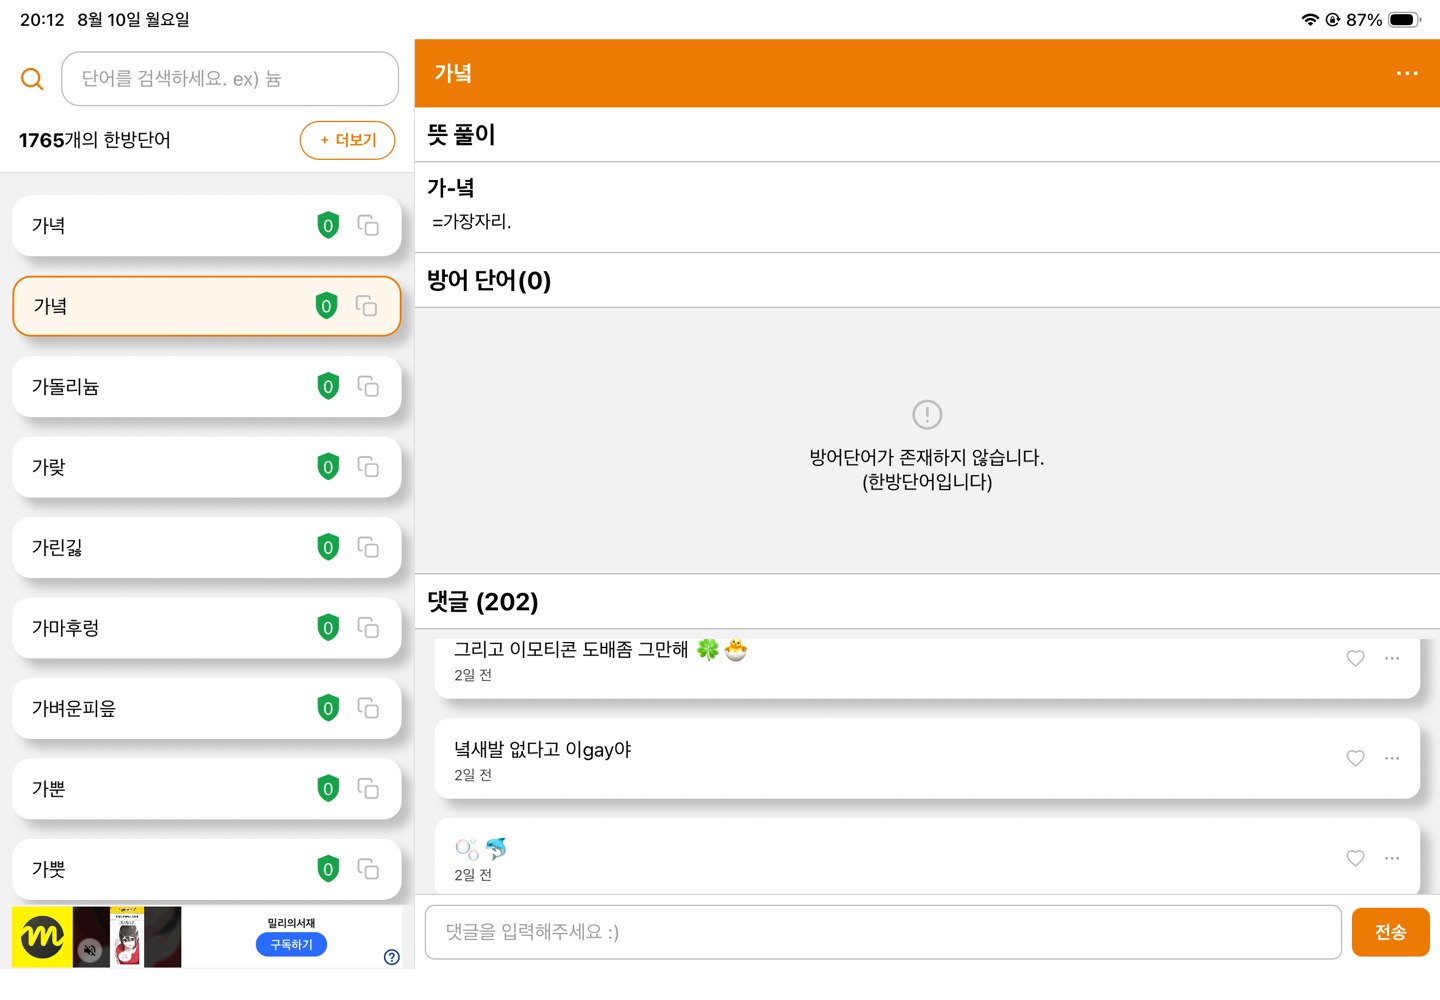This screenshot has width=1440, height=1000.
Task: Tap the ad thumbnail with the red-dressed character
Action: pyautogui.click(x=127, y=937)
